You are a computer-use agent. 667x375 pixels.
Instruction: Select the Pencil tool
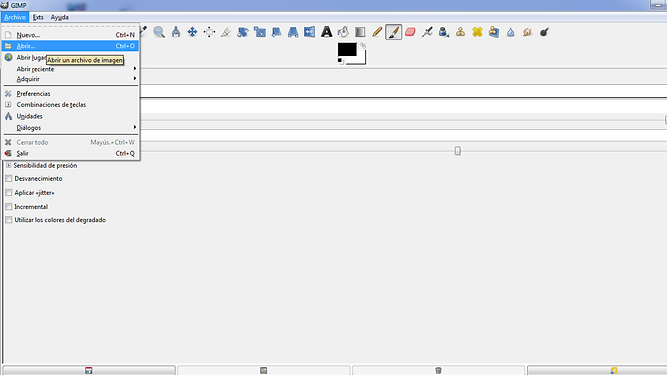coord(377,32)
